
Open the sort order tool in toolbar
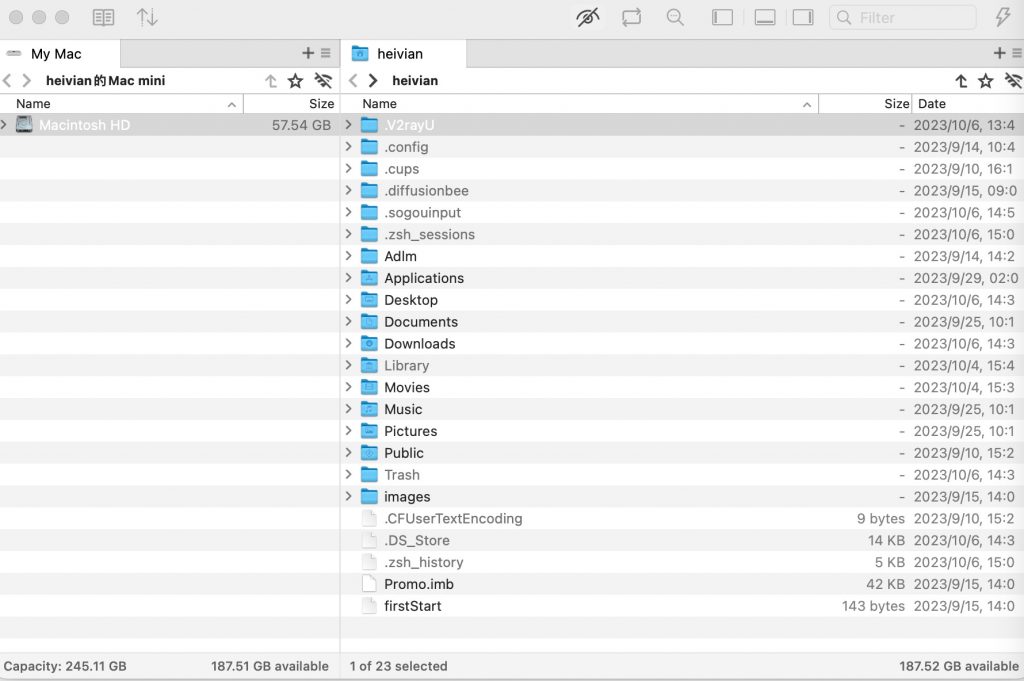(x=148, y=17)
